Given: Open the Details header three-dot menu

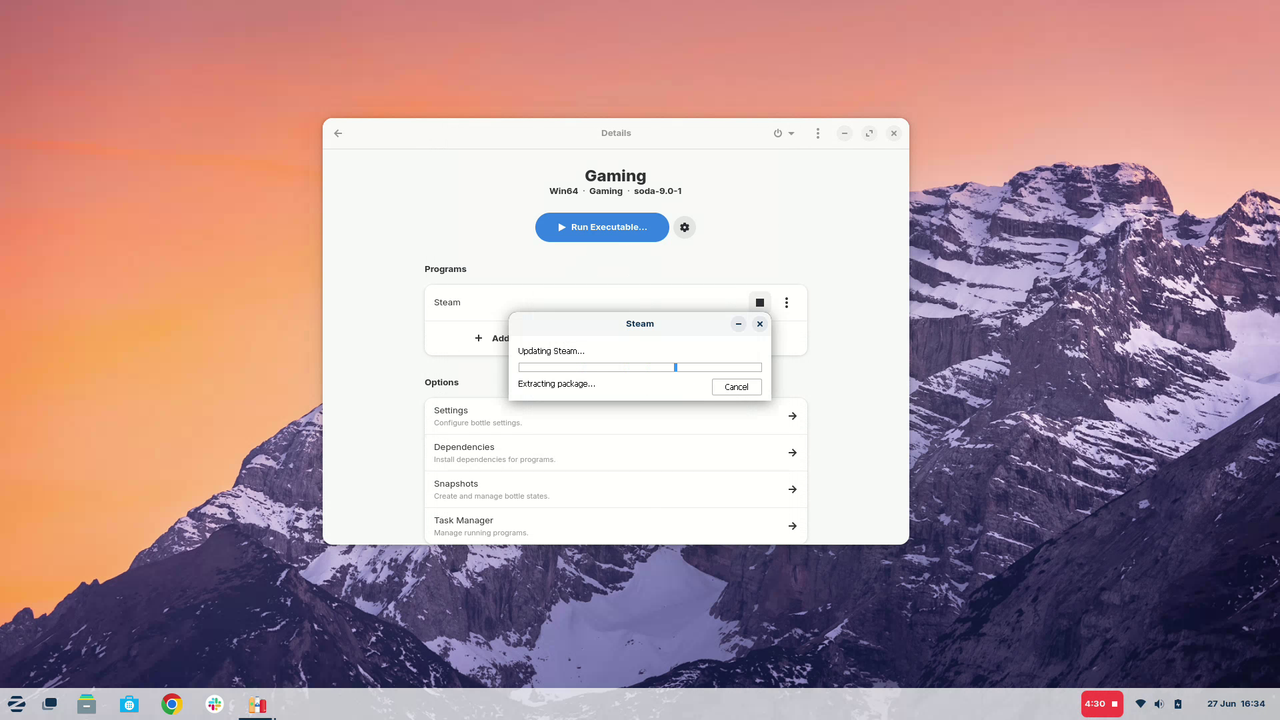Looking at the screenshot, I should (818, 133).
